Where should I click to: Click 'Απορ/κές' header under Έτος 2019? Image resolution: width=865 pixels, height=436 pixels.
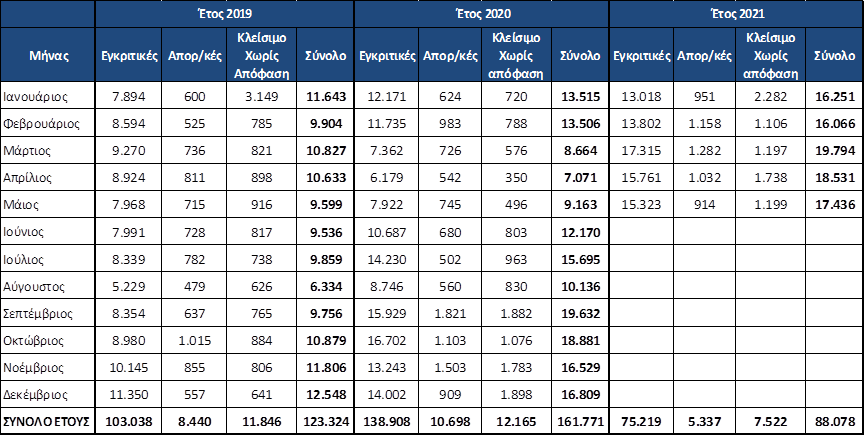point(194,56)
